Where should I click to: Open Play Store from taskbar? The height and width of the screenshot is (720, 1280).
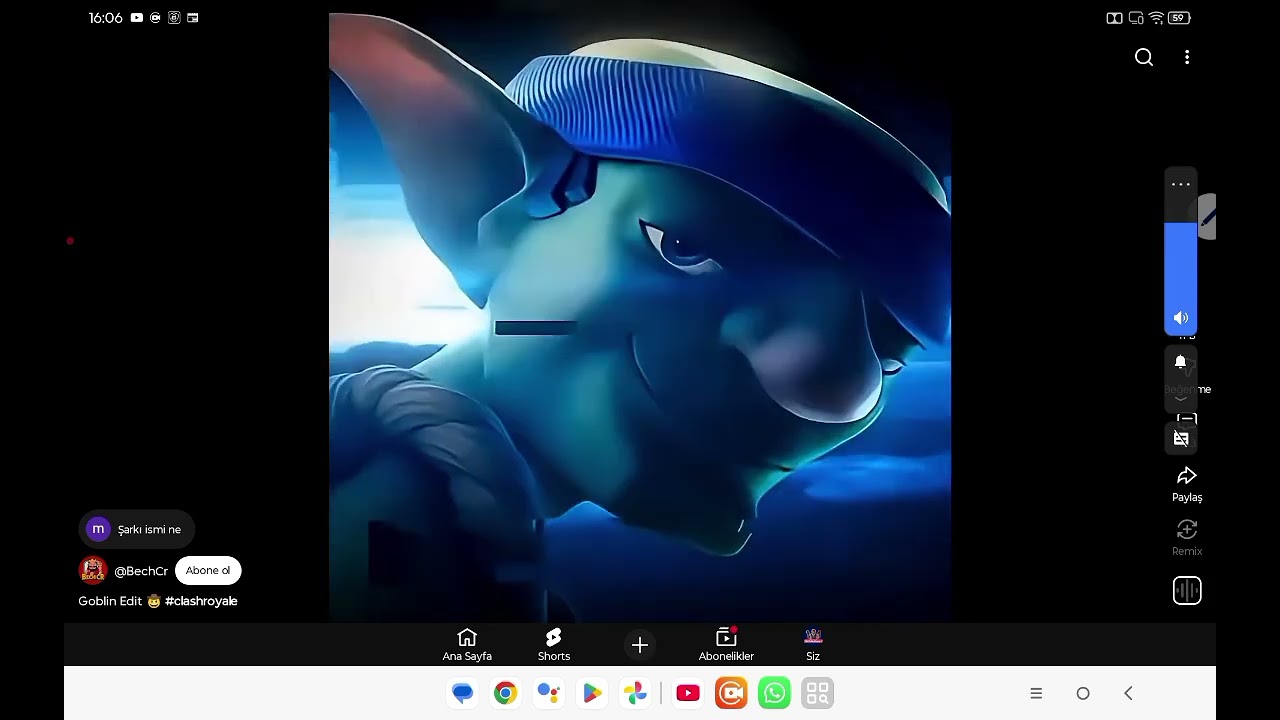click(592, 693)
